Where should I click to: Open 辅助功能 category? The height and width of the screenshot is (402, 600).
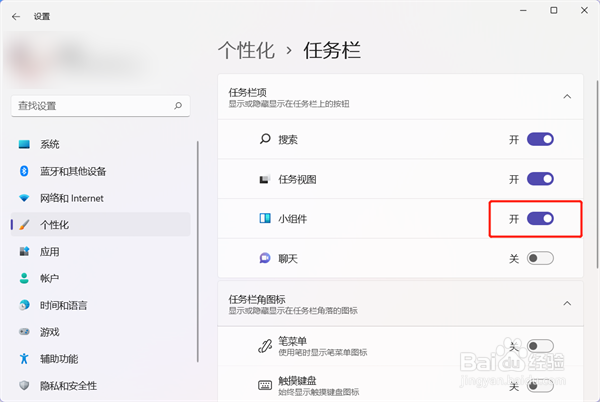click(101, 358)
